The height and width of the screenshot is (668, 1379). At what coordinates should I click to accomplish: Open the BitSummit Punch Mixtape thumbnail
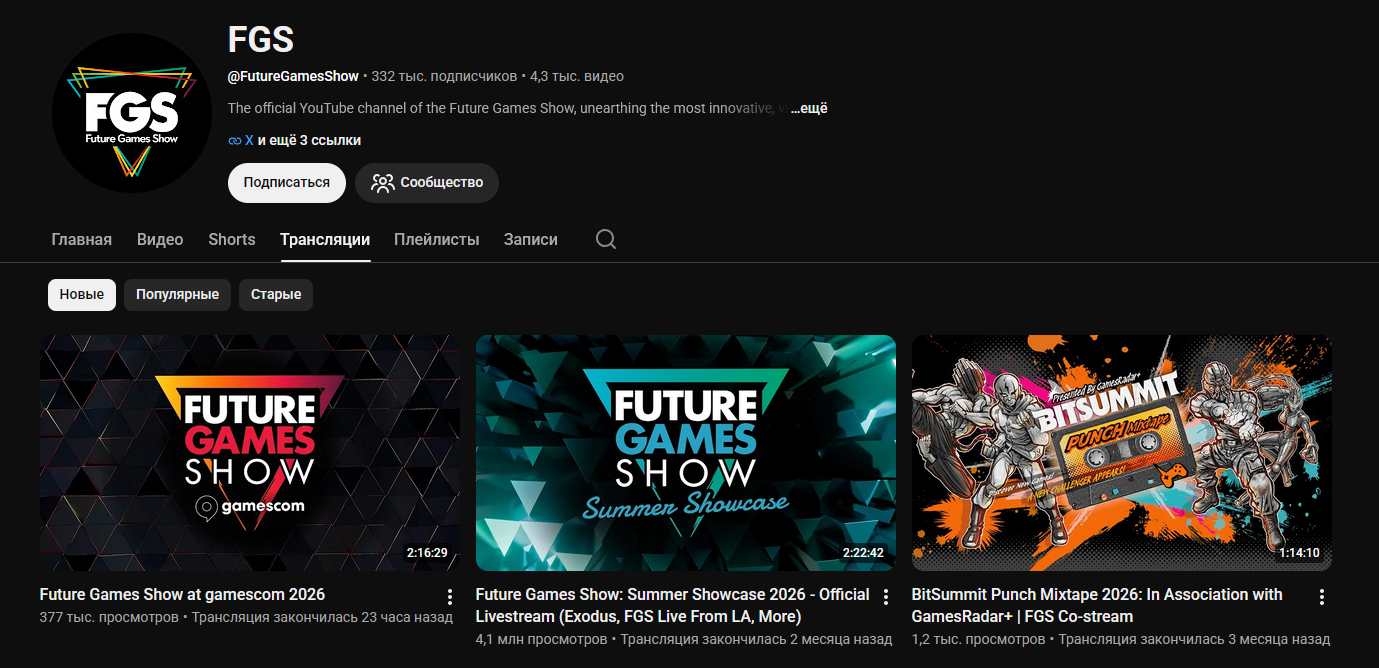1122,453
